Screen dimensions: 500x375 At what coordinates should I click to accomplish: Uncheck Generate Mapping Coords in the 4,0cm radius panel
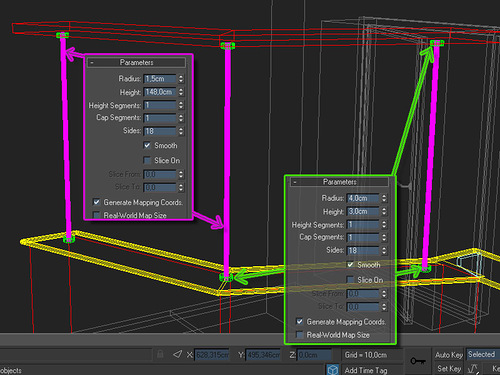pos(299,321)
